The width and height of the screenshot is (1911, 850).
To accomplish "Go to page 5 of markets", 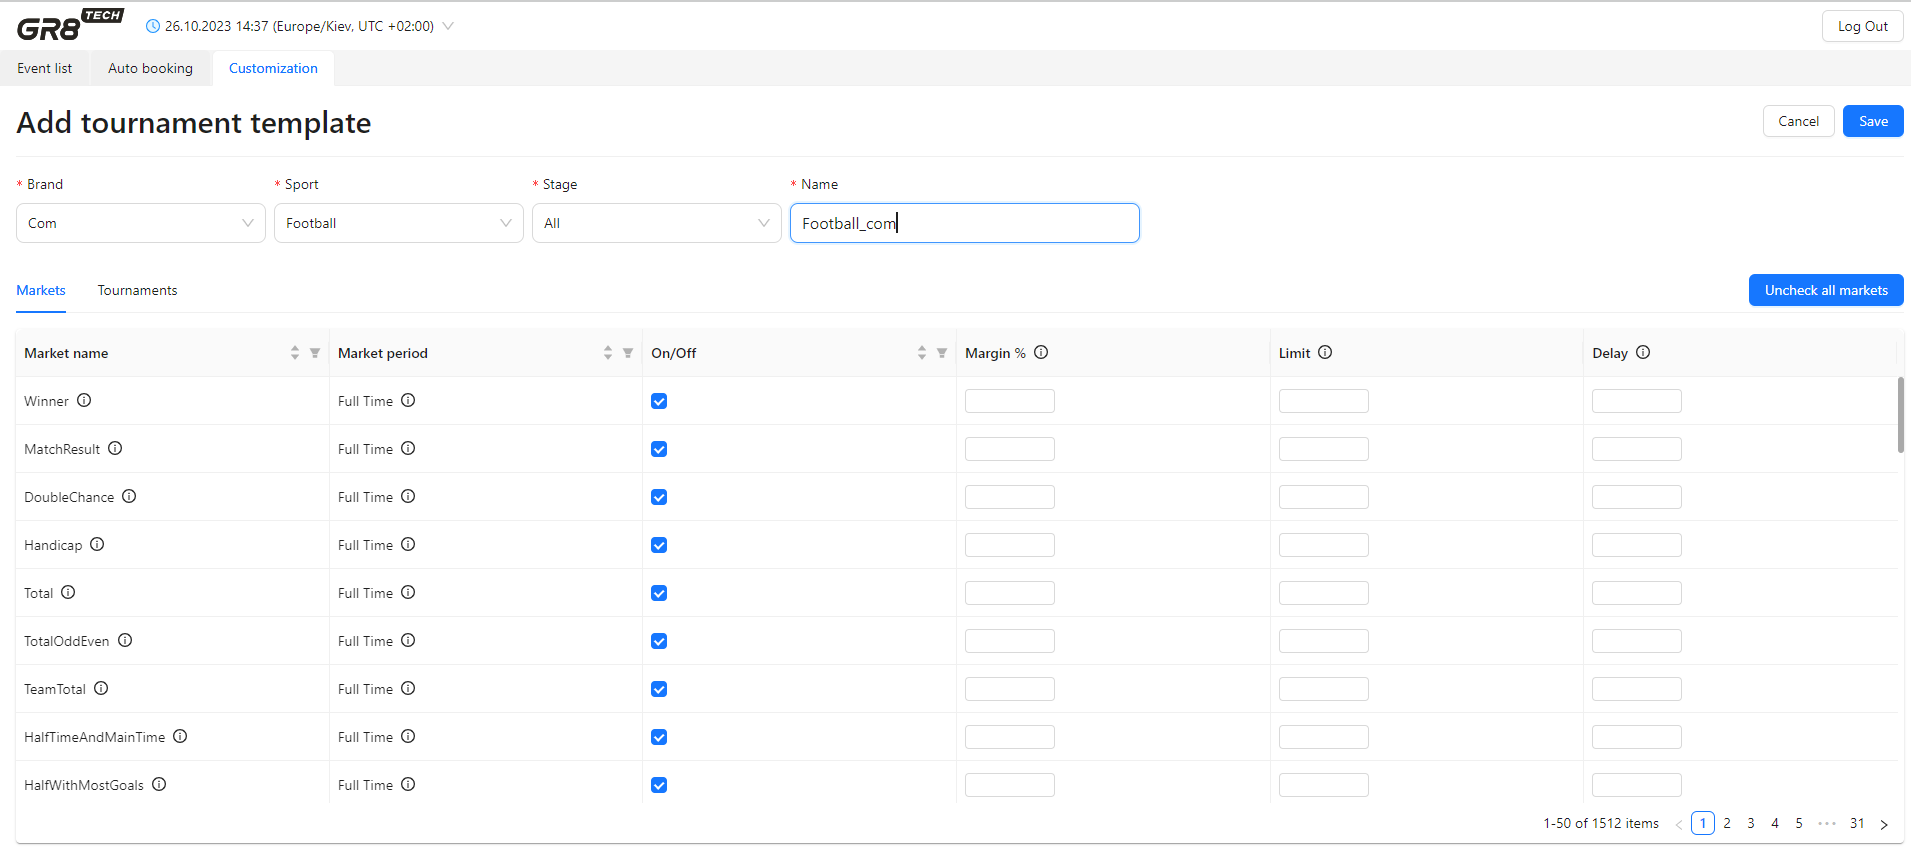I will [x=1799, y=823].
